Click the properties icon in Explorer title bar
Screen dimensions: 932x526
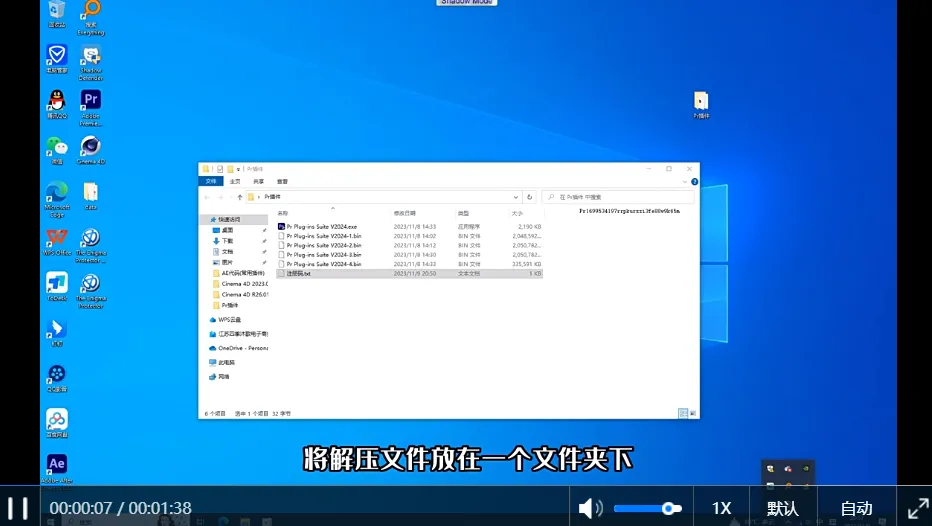pyautogui.click(x=220, y=169)
